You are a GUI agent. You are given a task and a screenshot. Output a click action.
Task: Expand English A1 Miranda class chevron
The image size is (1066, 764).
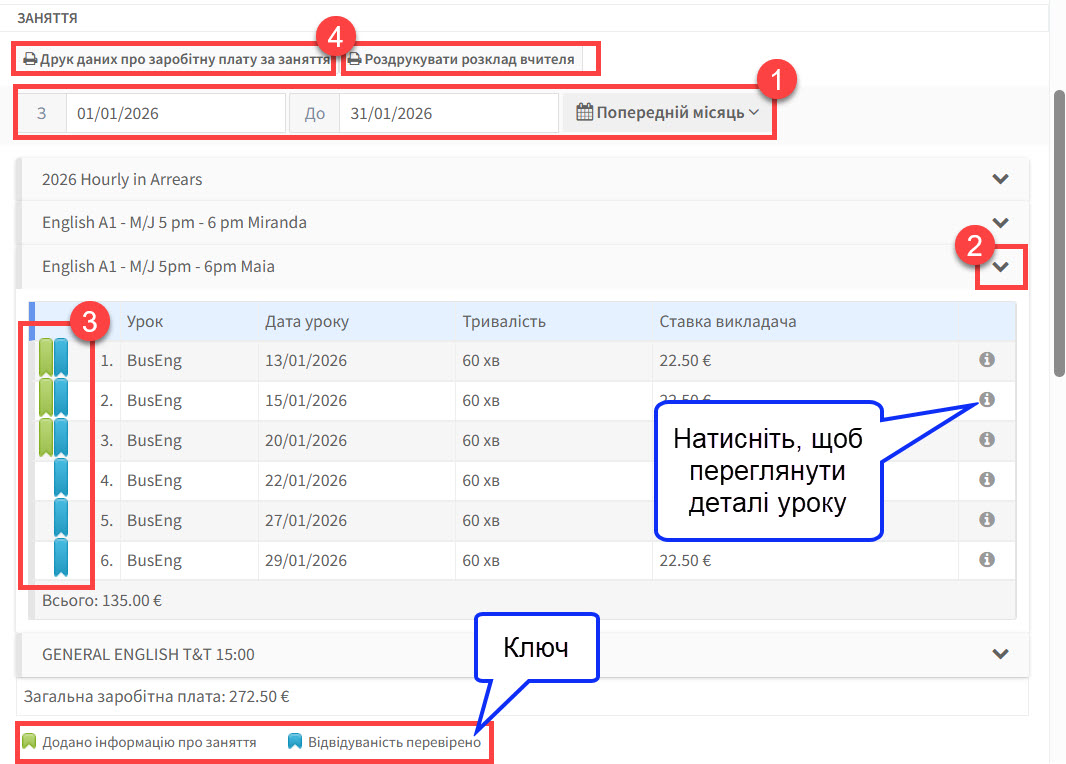[1000, 222]
